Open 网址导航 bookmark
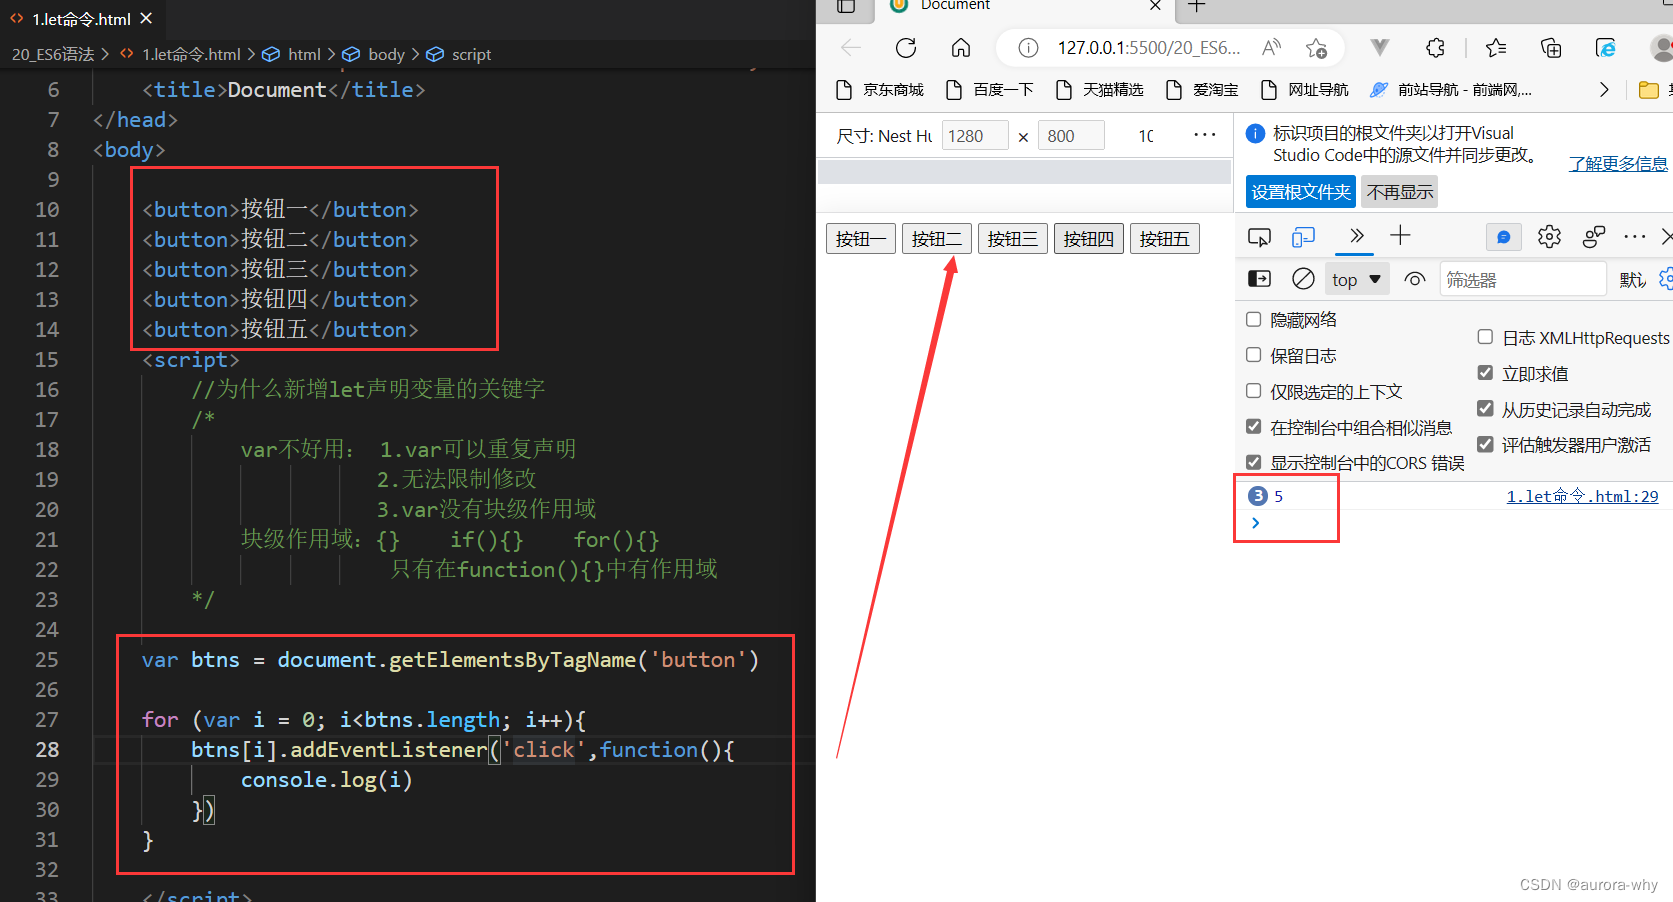Screen dimensions: 1673x902 click(1305, 90)
